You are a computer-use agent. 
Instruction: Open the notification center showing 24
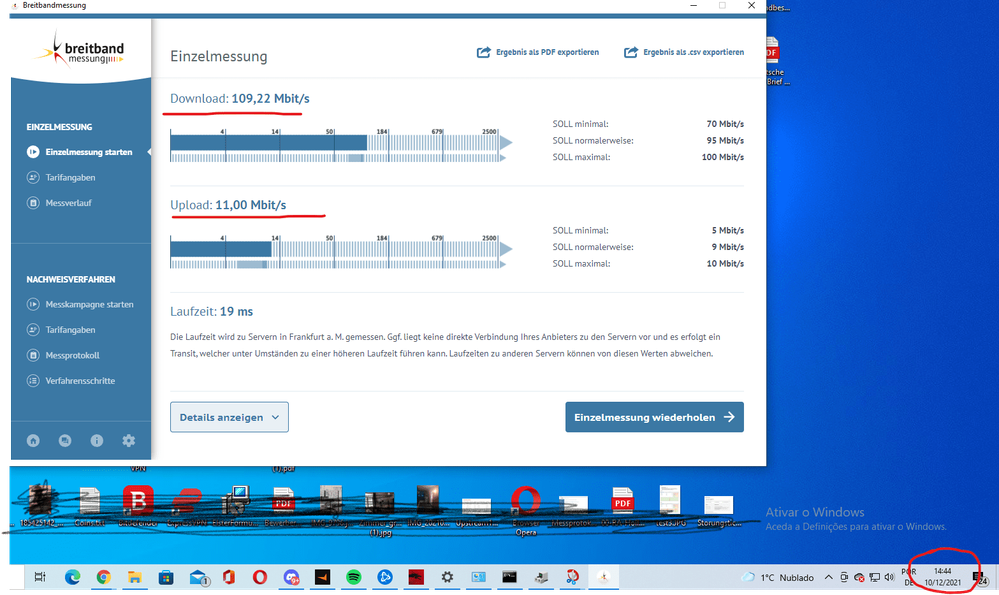click(980, 578)
